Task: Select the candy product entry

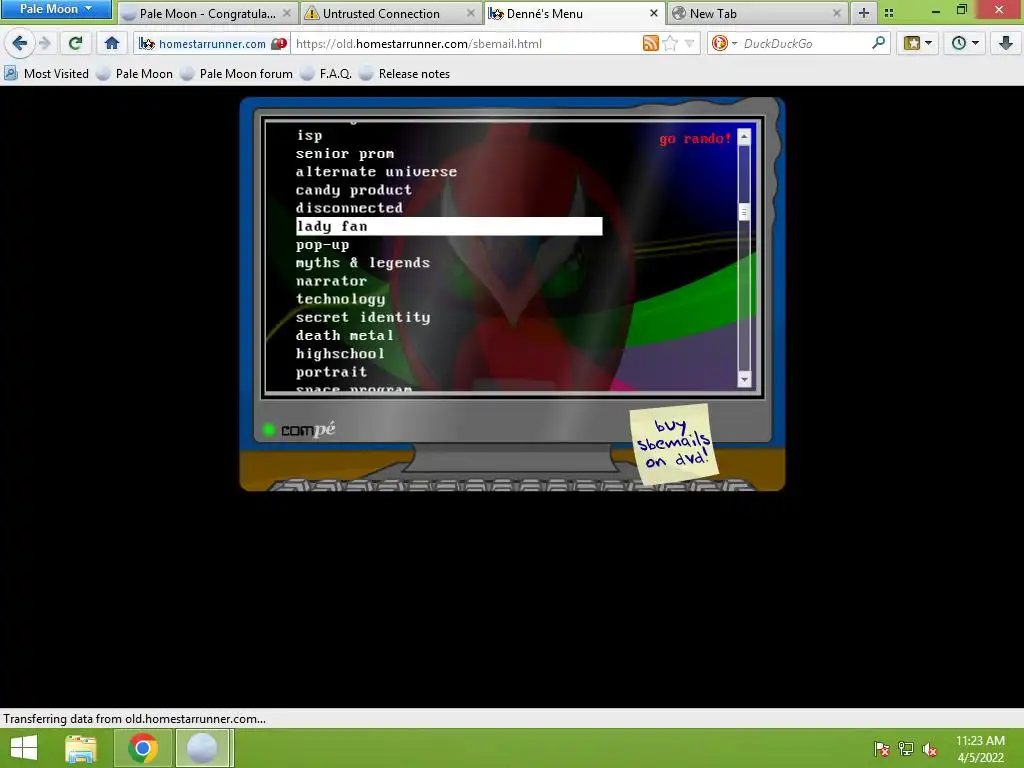Action: [x=353, y=190]
